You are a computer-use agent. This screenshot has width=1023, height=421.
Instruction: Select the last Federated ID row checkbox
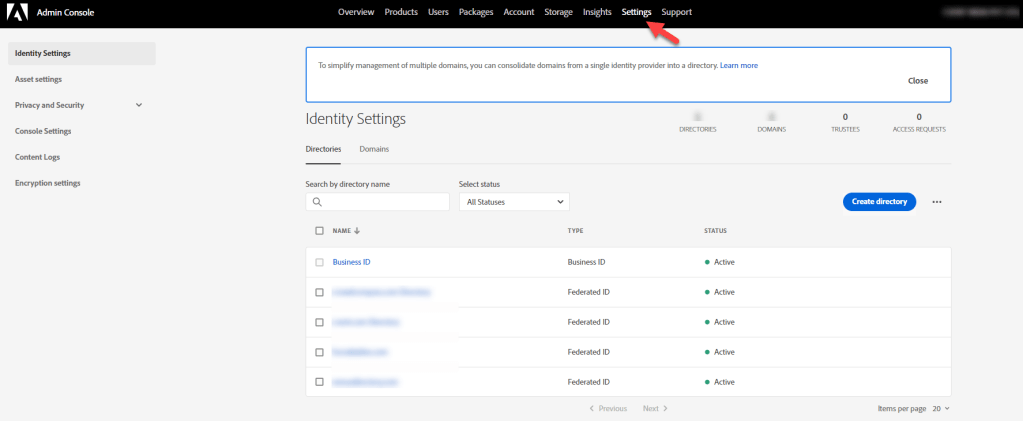pos(319,382)
